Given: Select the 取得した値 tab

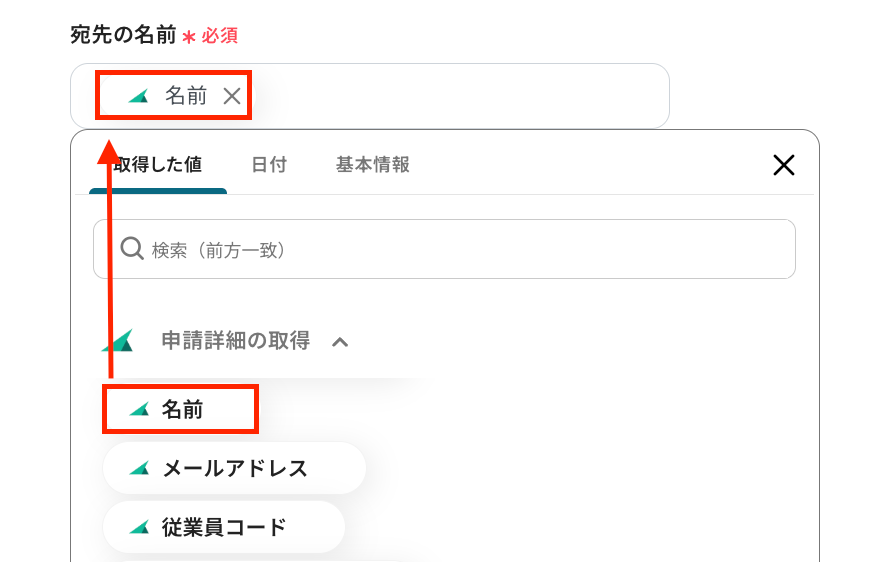Looking at the screenshot, I should 158,165.
